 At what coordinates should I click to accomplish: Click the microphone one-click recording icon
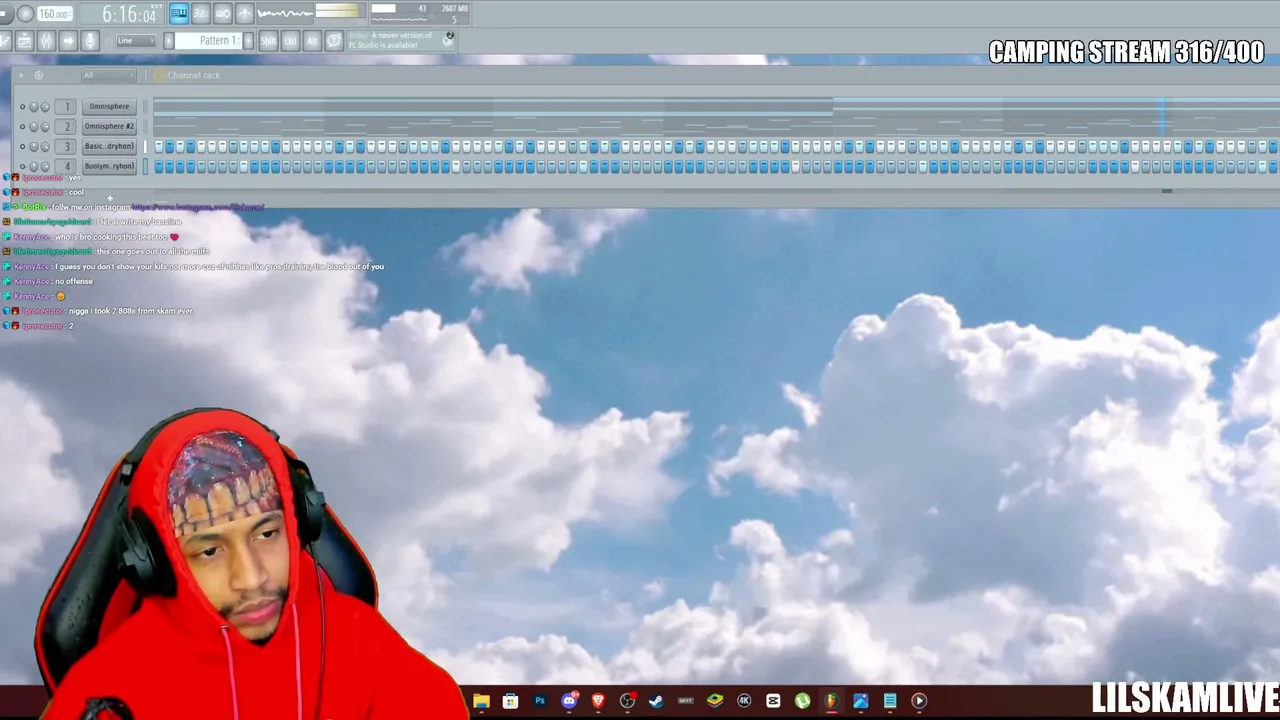[x=90, y=41]
